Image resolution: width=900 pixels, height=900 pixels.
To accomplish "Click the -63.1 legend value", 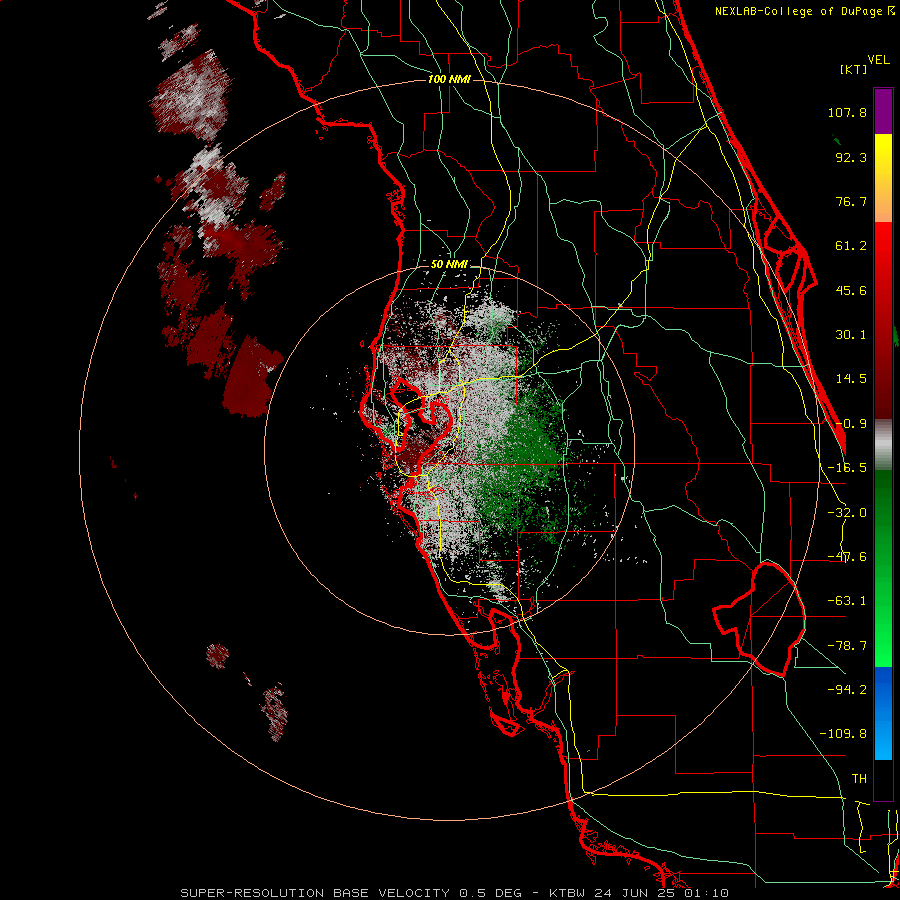I will point(847,601).
